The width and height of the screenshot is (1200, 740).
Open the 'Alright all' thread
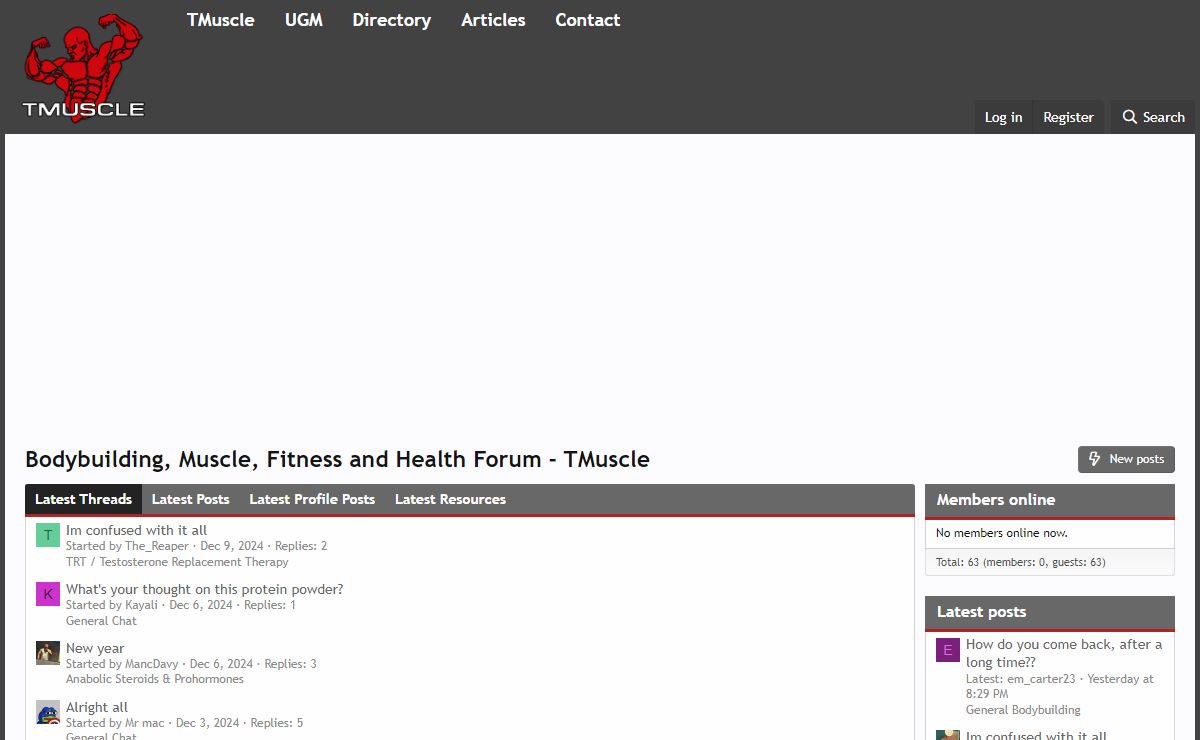97,707
